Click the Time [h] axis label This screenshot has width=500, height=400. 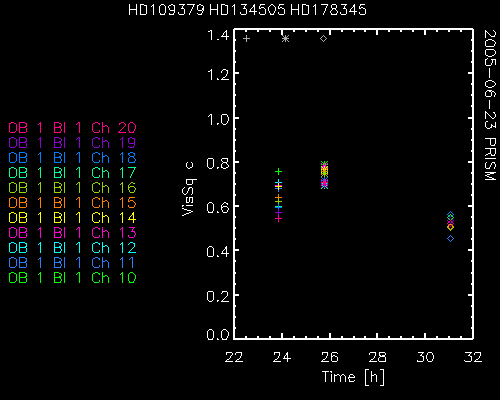coord(353,377)
